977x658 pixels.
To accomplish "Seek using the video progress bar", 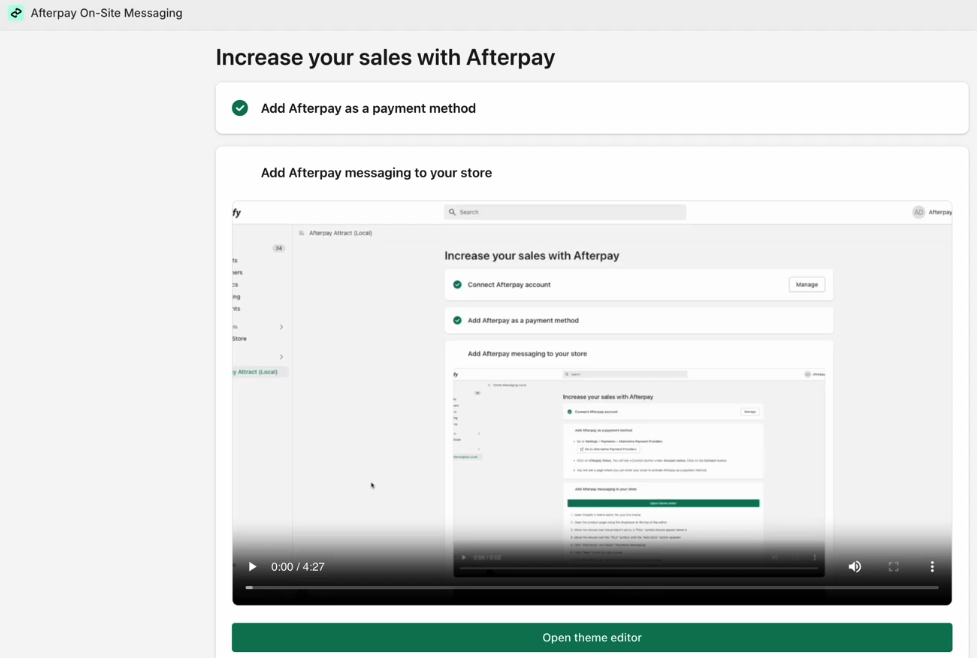I will point(592,588).
